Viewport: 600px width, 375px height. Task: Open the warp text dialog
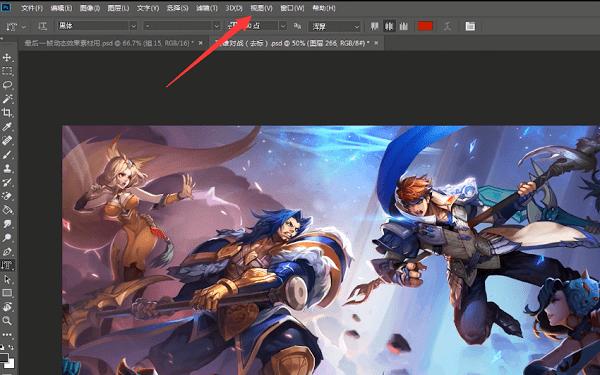pos(447,26)
